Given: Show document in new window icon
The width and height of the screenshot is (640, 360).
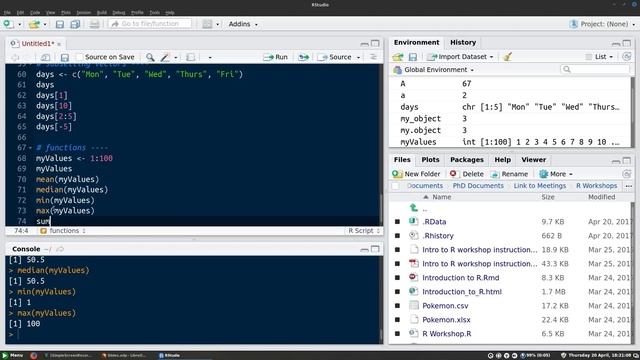Looking at the screenshot, I should 45,57.
